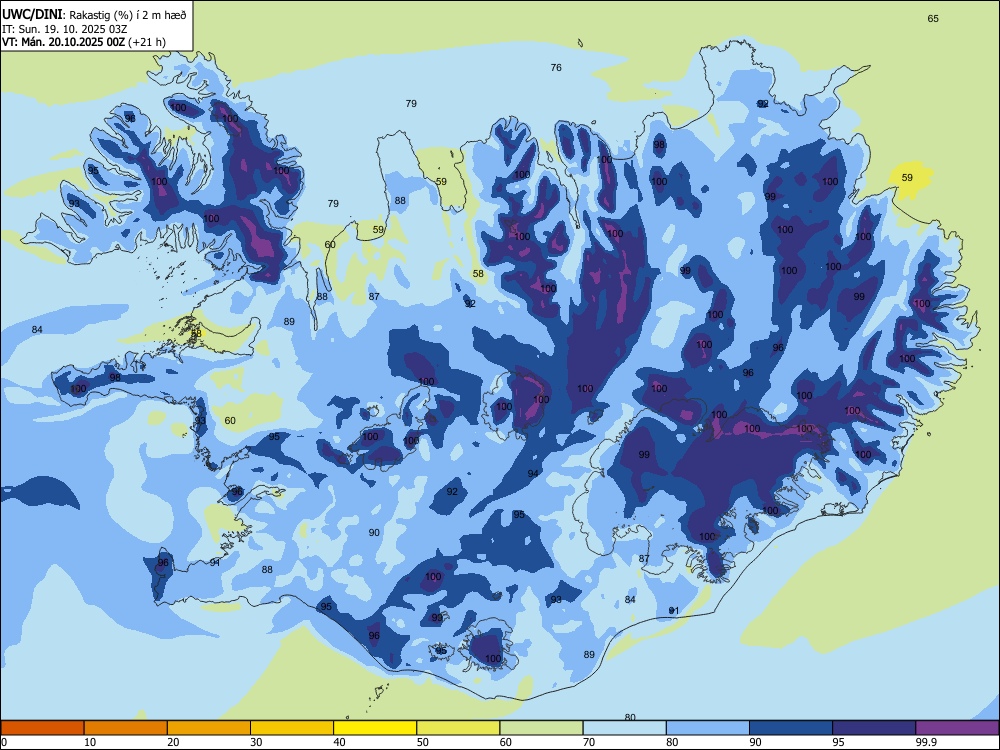This screenshot has height=750, width=1000.
Task: Select the purple legend swatch above 99.9
Action: point(957,728)
